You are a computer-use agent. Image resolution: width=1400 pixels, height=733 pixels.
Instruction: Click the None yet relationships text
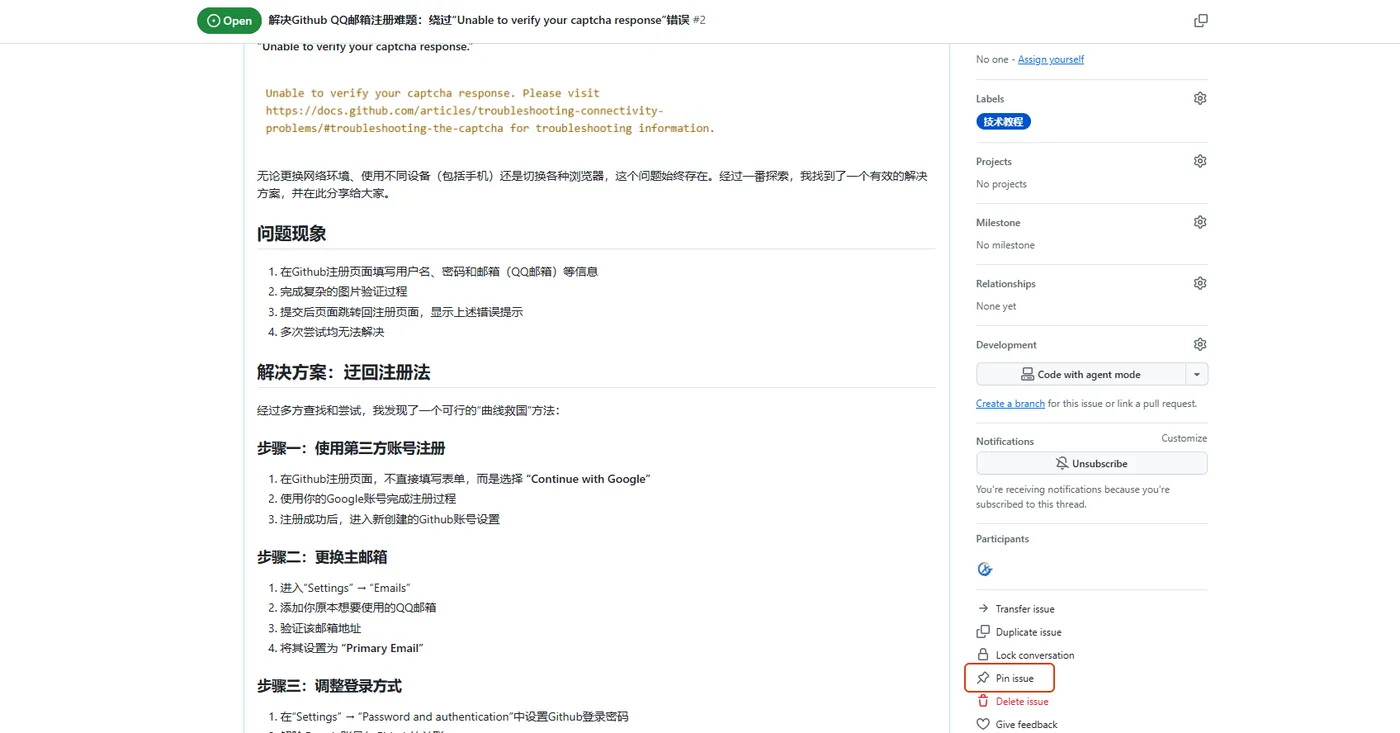996,306
